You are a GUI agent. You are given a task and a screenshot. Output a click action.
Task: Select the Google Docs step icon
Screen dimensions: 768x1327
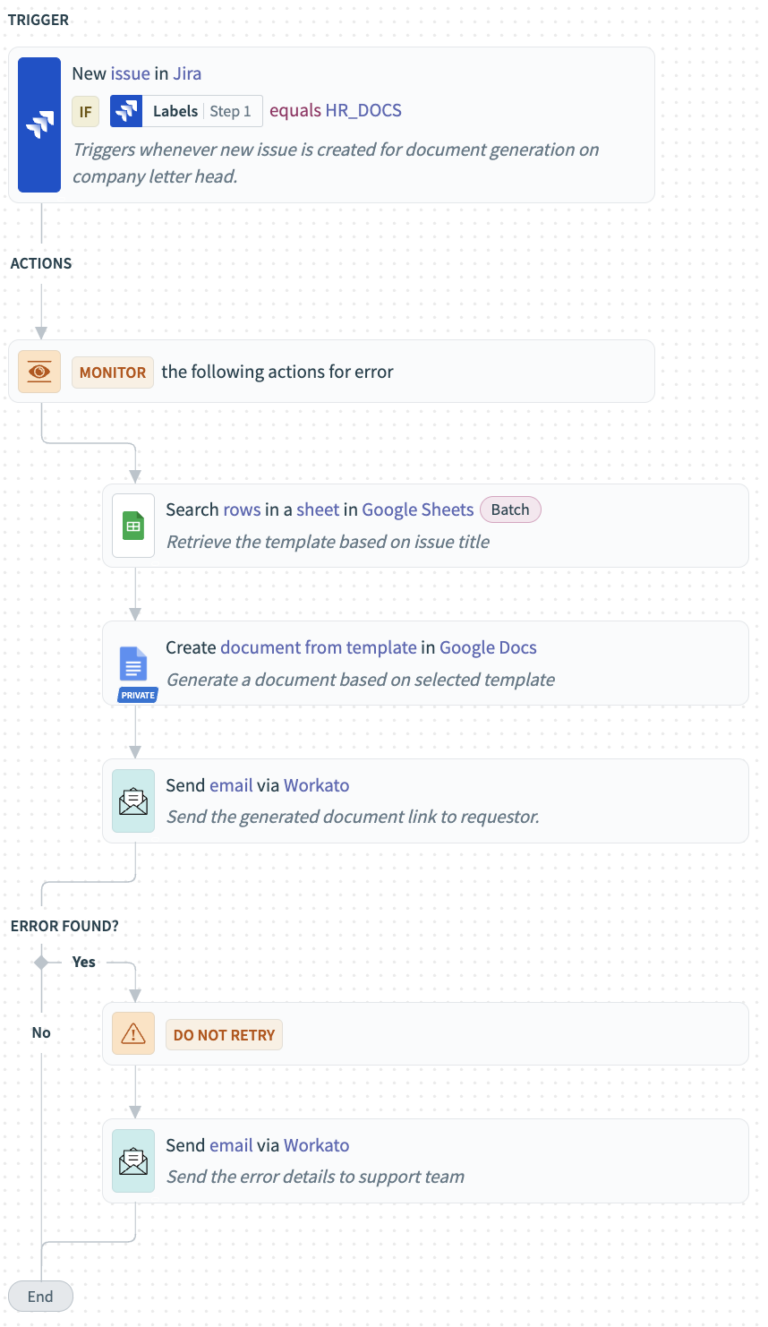coord(133,664)
